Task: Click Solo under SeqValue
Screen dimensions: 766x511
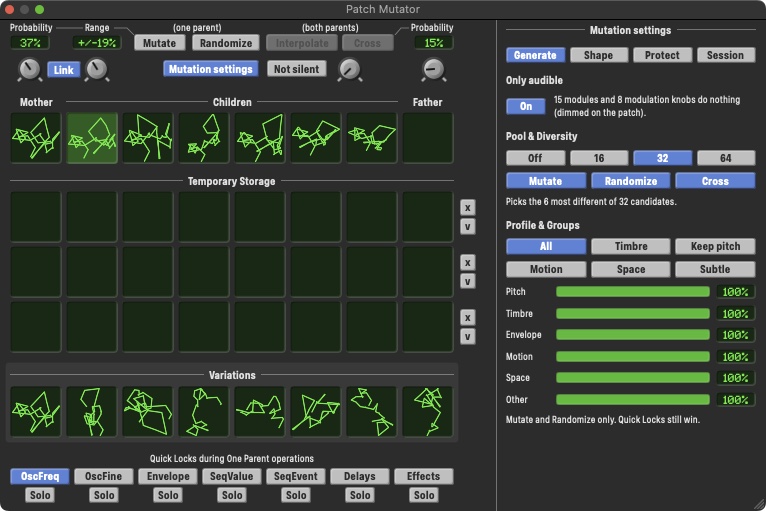Action: coord(232,495)
